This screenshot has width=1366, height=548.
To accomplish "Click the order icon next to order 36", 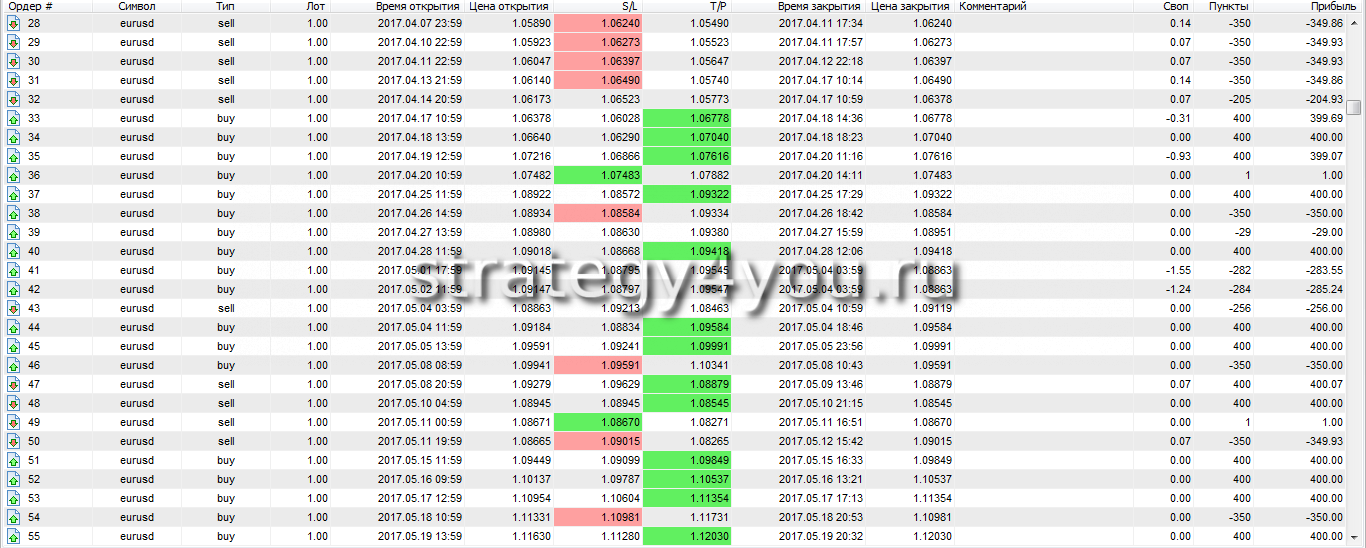I will 13,176.
